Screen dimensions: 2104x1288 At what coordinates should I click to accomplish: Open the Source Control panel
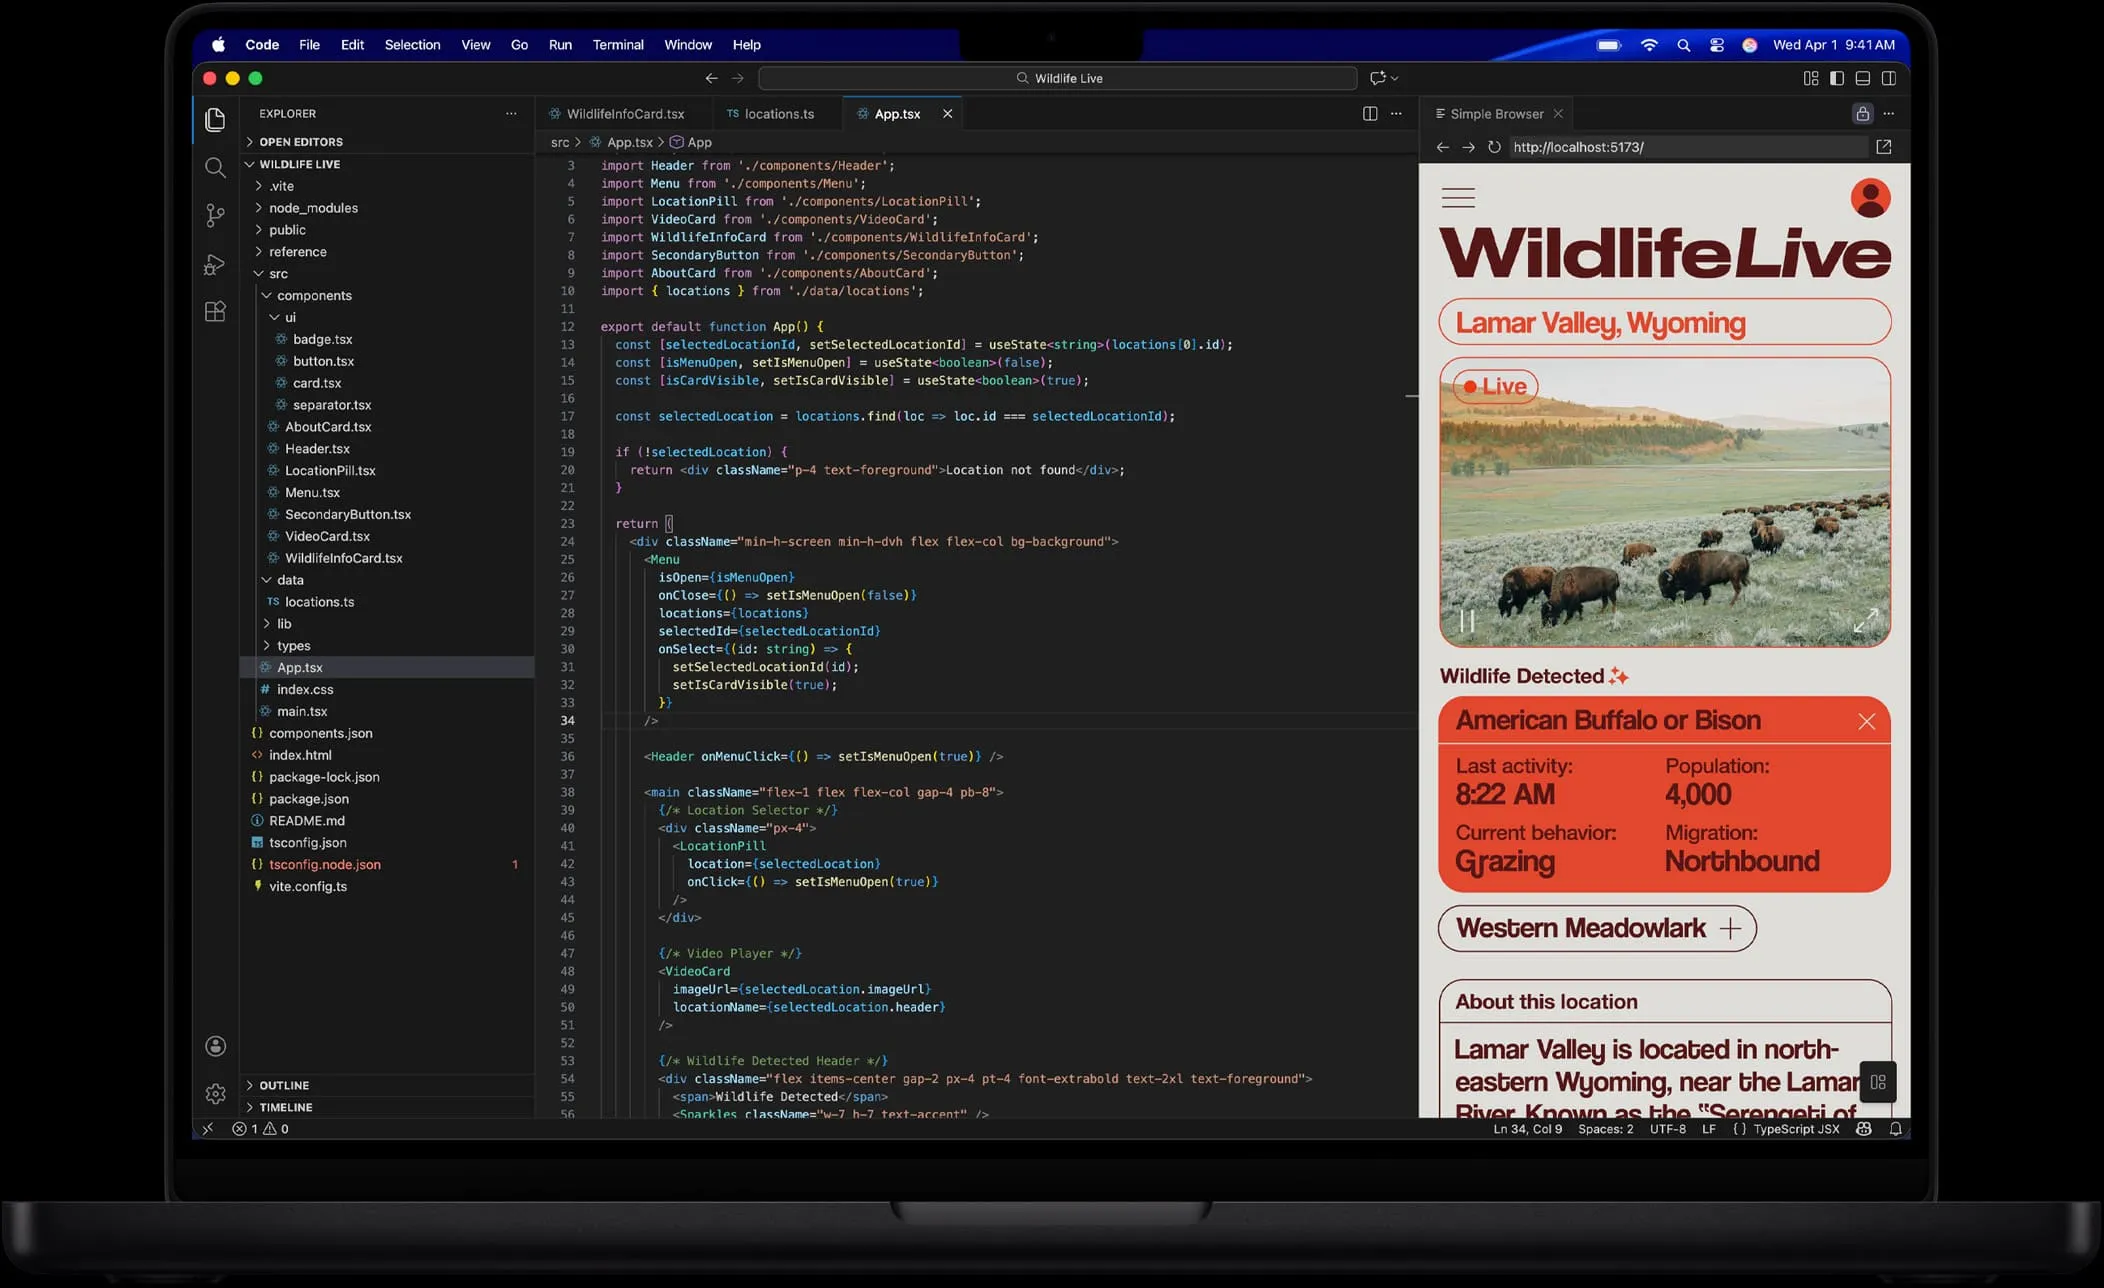click(x=215, y=215)
